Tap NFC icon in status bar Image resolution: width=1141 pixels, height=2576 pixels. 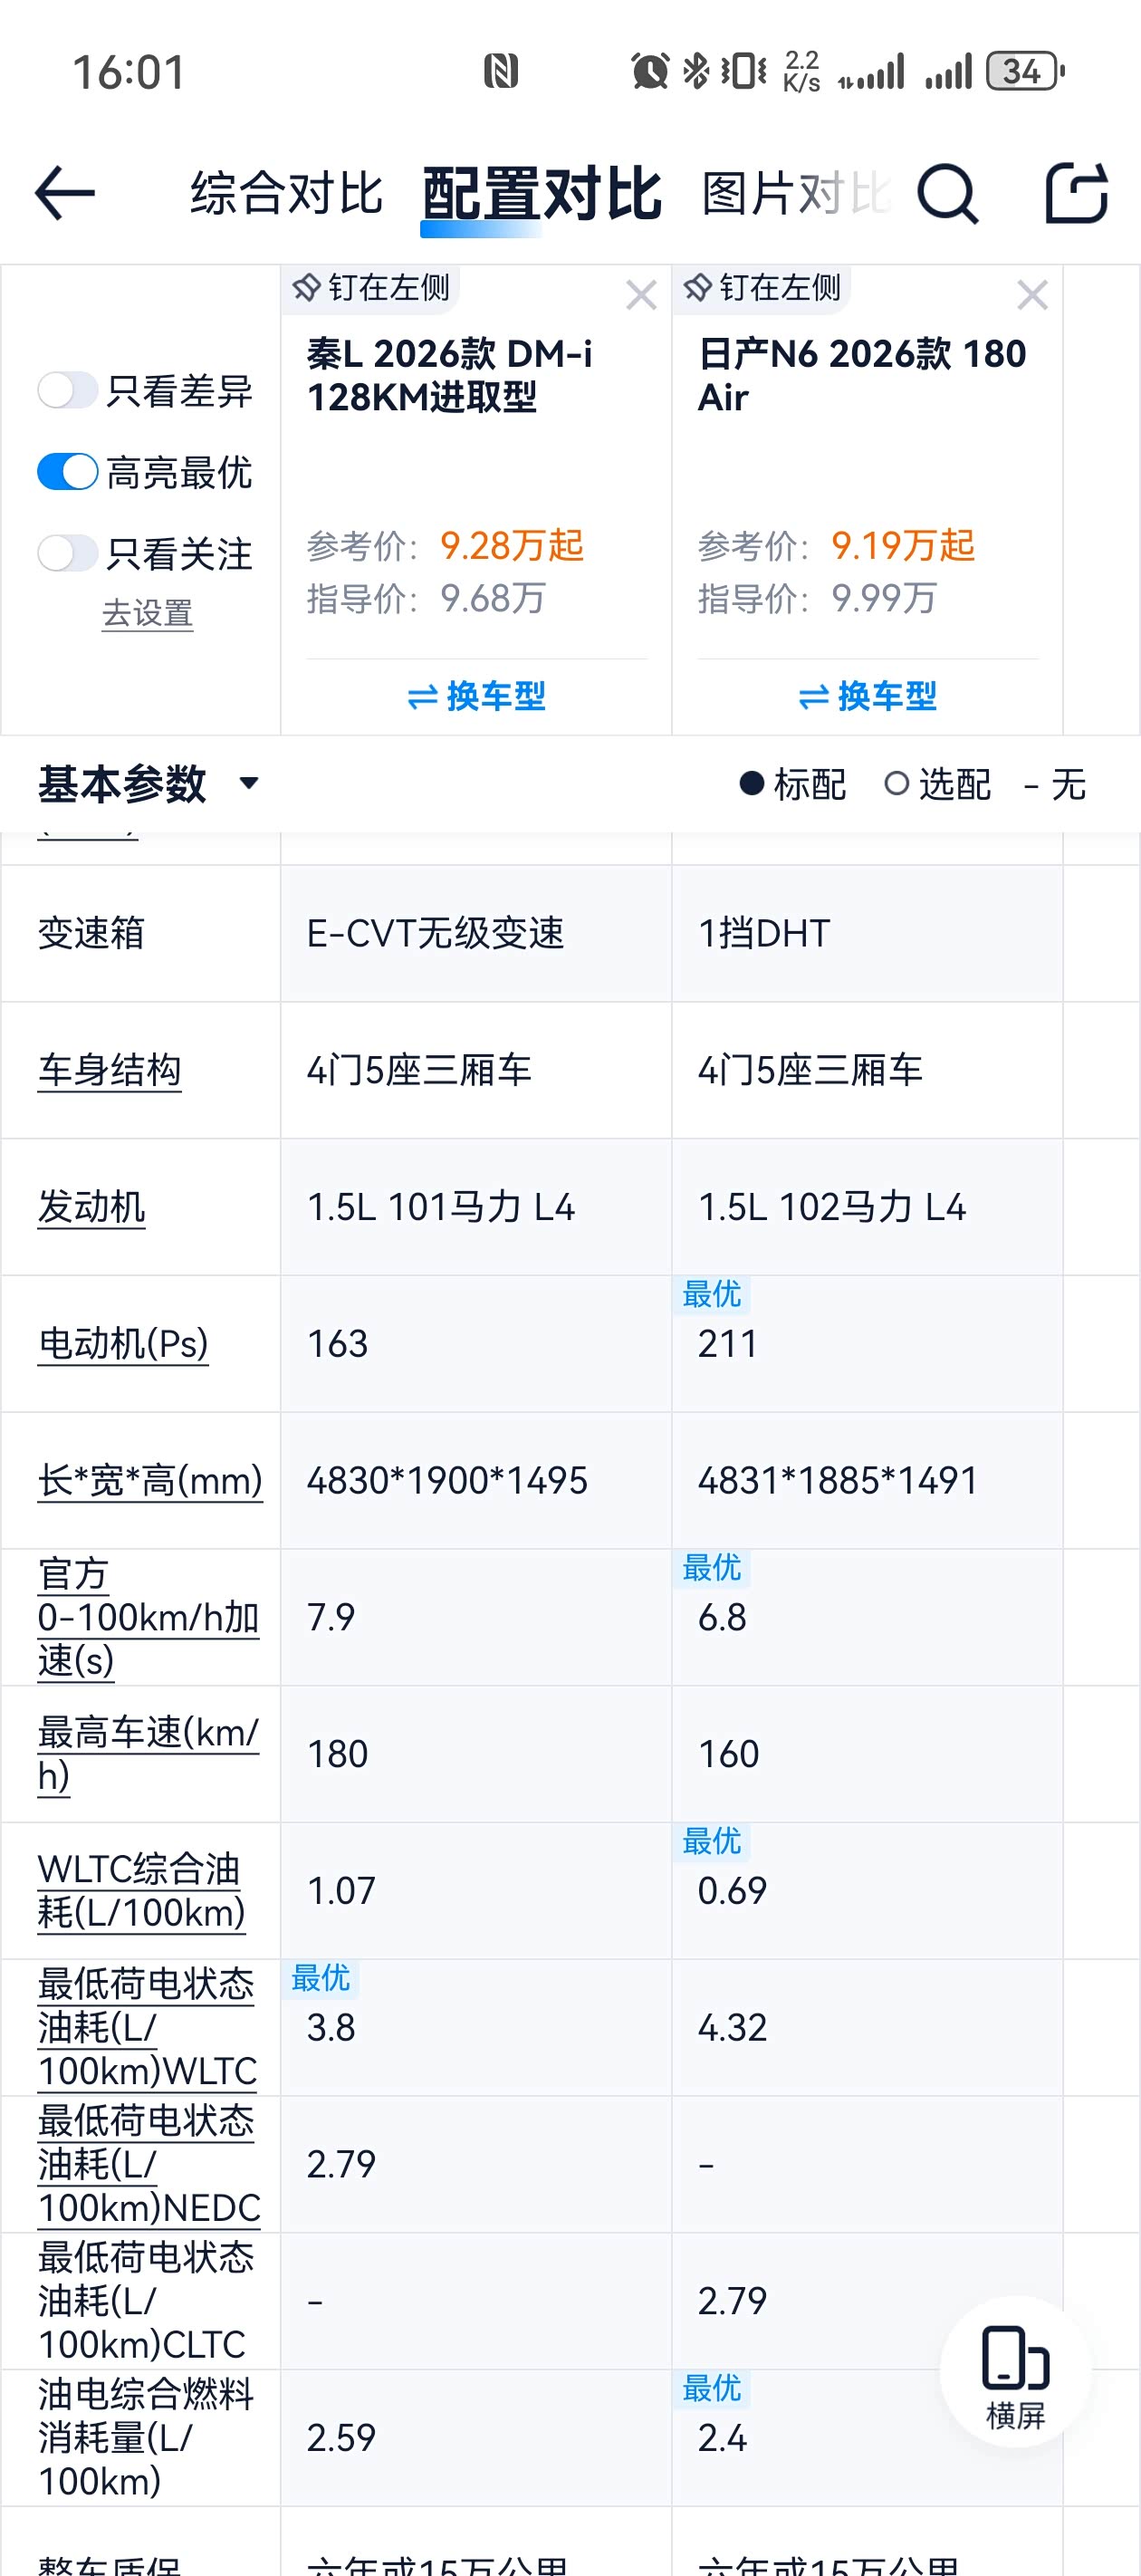point(501,72)
